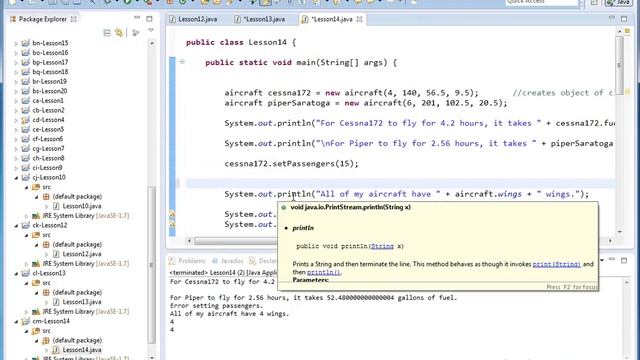Click yellow overview ruler marker near aircraft line
This screenshot has height=360, width=640.
628,92
